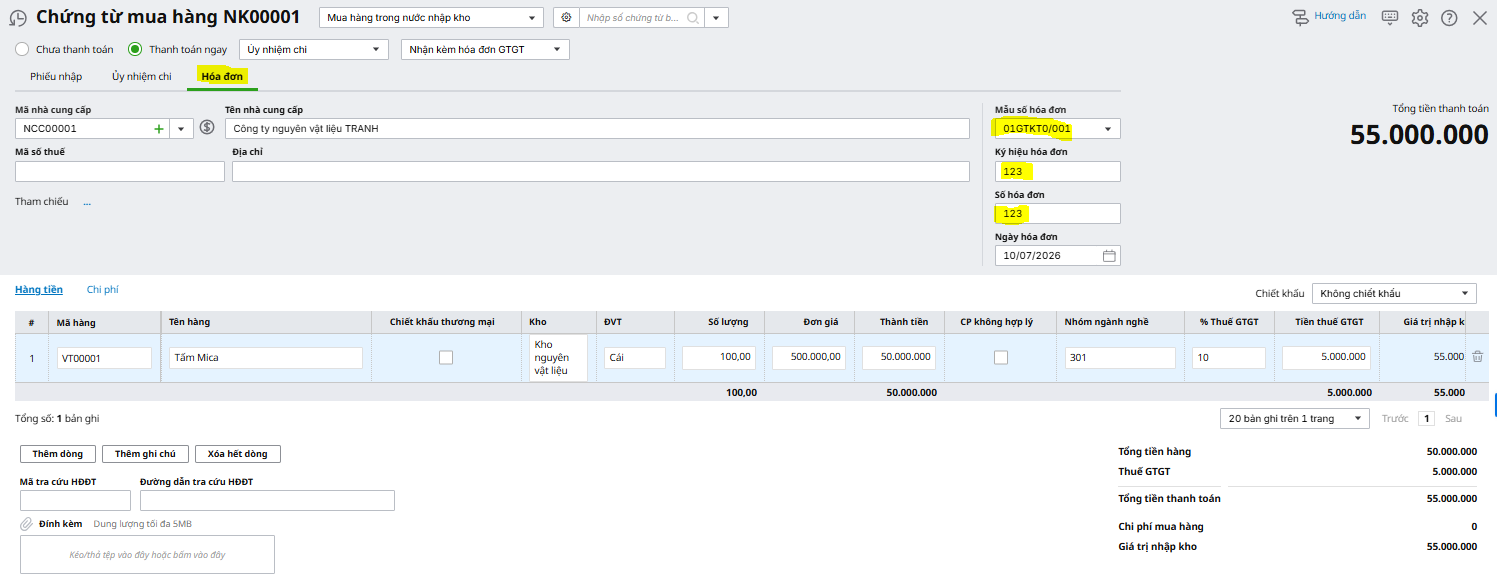Open the Ủy nhiệm chi payment method dropdown
Screen dimensions: 1497x578
313,49
